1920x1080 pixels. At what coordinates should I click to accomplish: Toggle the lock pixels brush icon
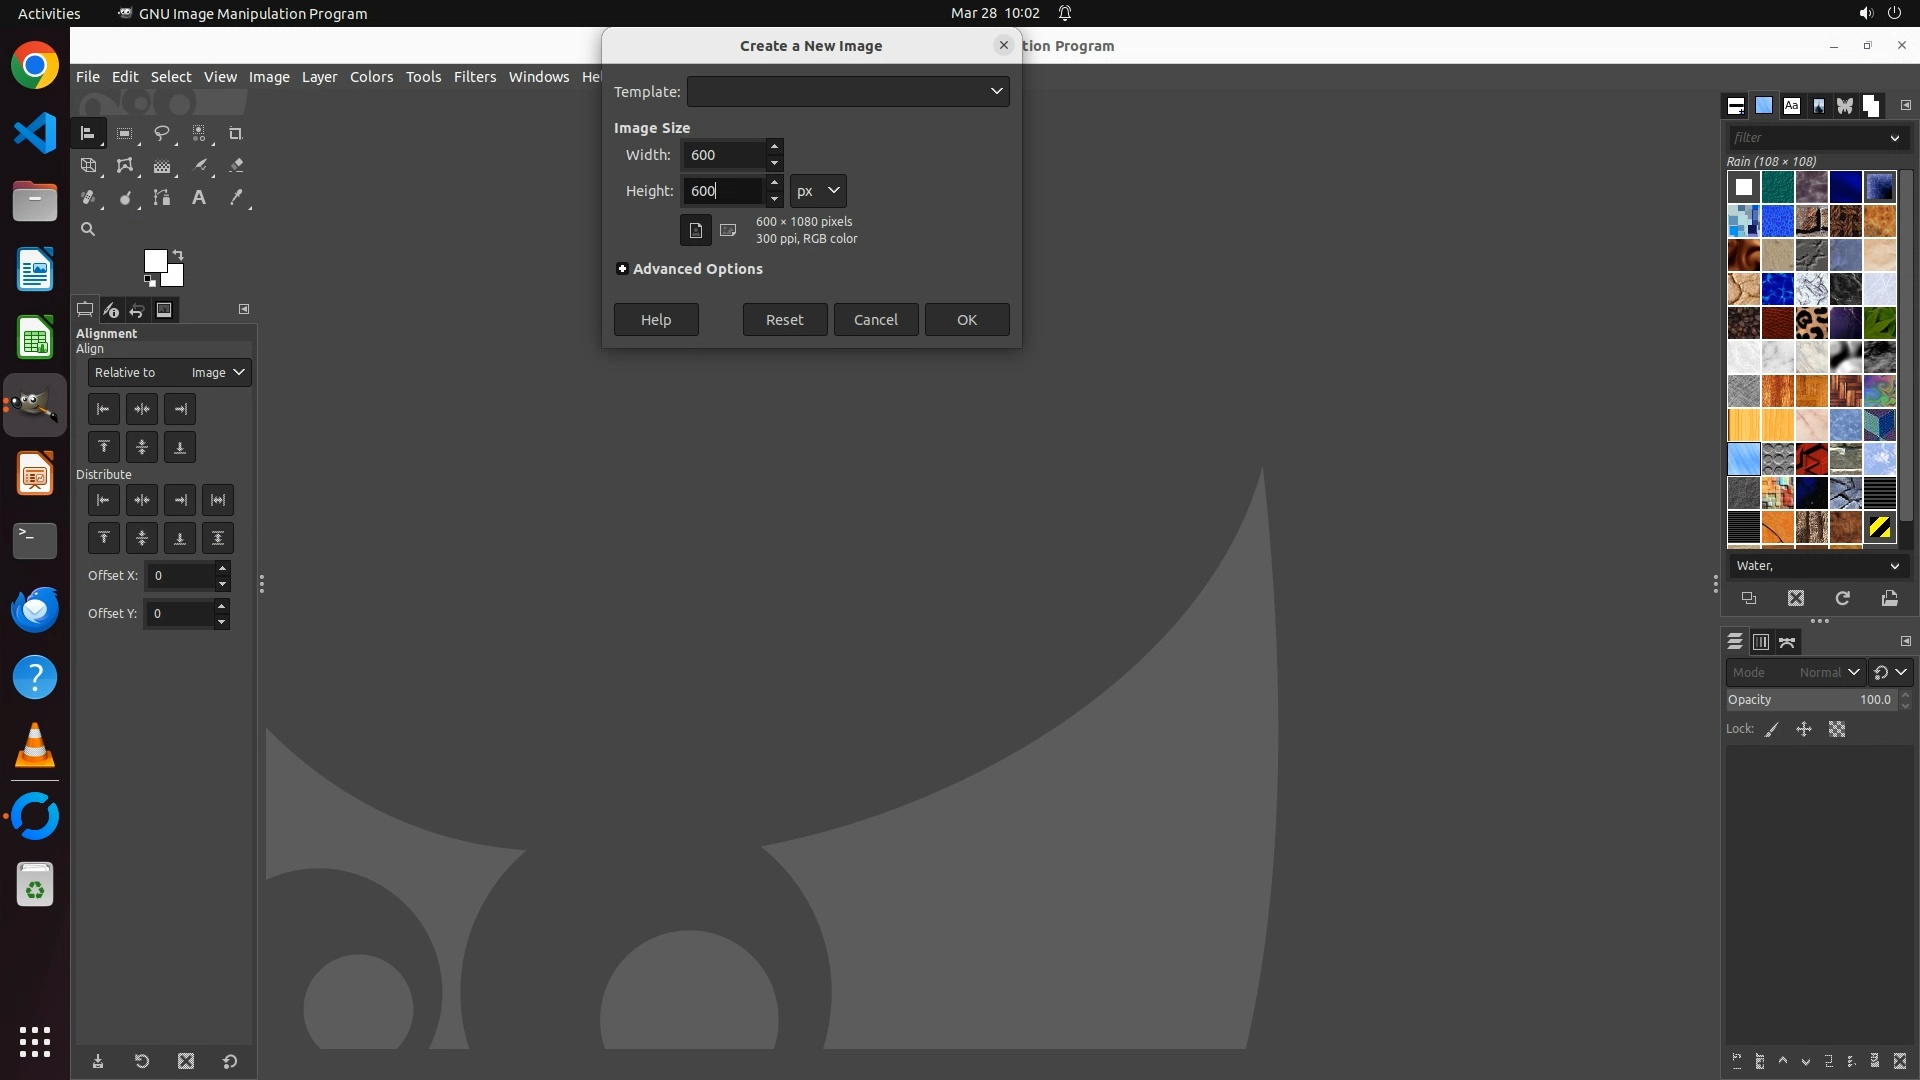(x=1772, y=730)
